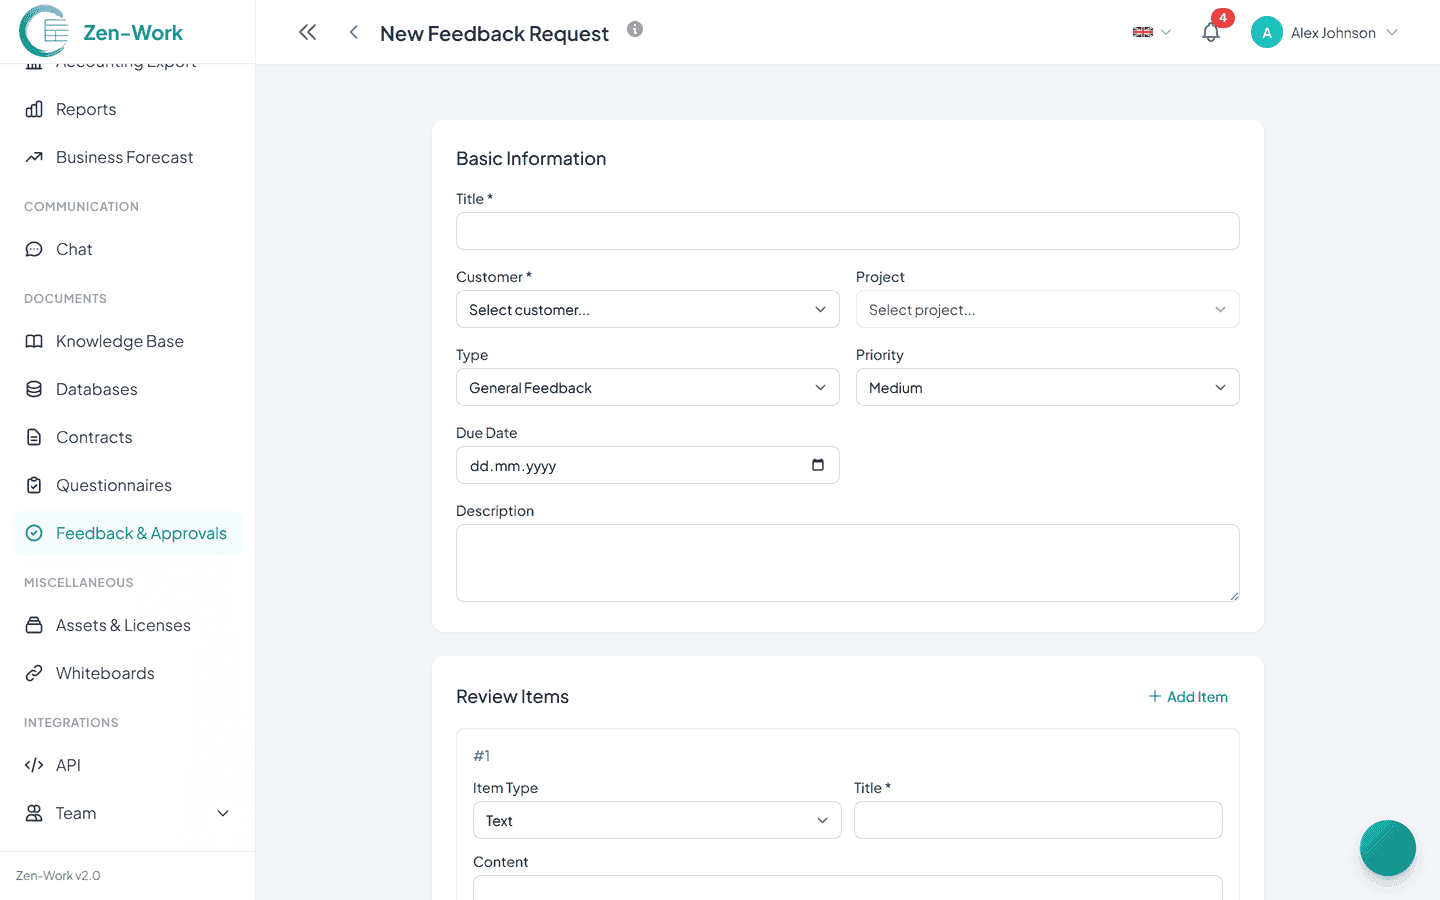Open the Select customer dropdown
Viewport: 1440px width, 900px height.
648,309
